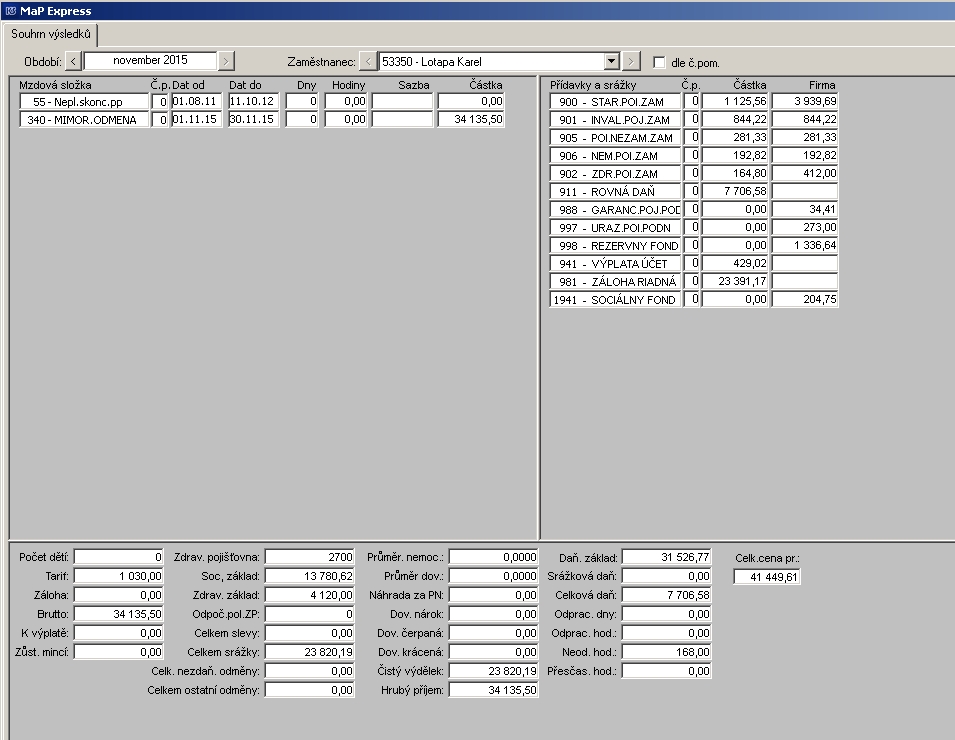Select the '1941 - SOCIÁLNY FOND' row

click(x=615, y=300)
